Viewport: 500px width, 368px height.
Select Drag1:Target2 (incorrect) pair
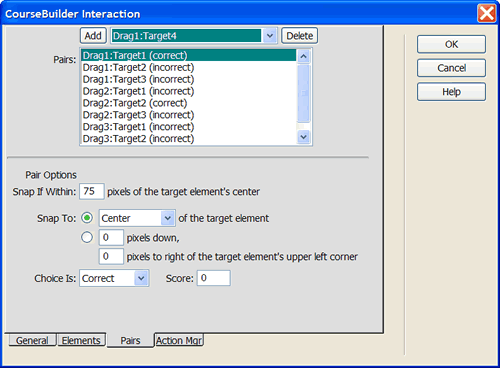(189, 67)
